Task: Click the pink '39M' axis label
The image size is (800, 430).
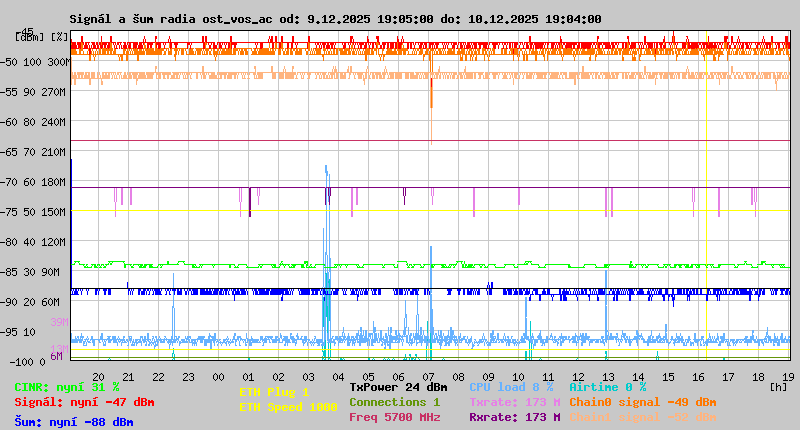Action: (x=59, y=322)
